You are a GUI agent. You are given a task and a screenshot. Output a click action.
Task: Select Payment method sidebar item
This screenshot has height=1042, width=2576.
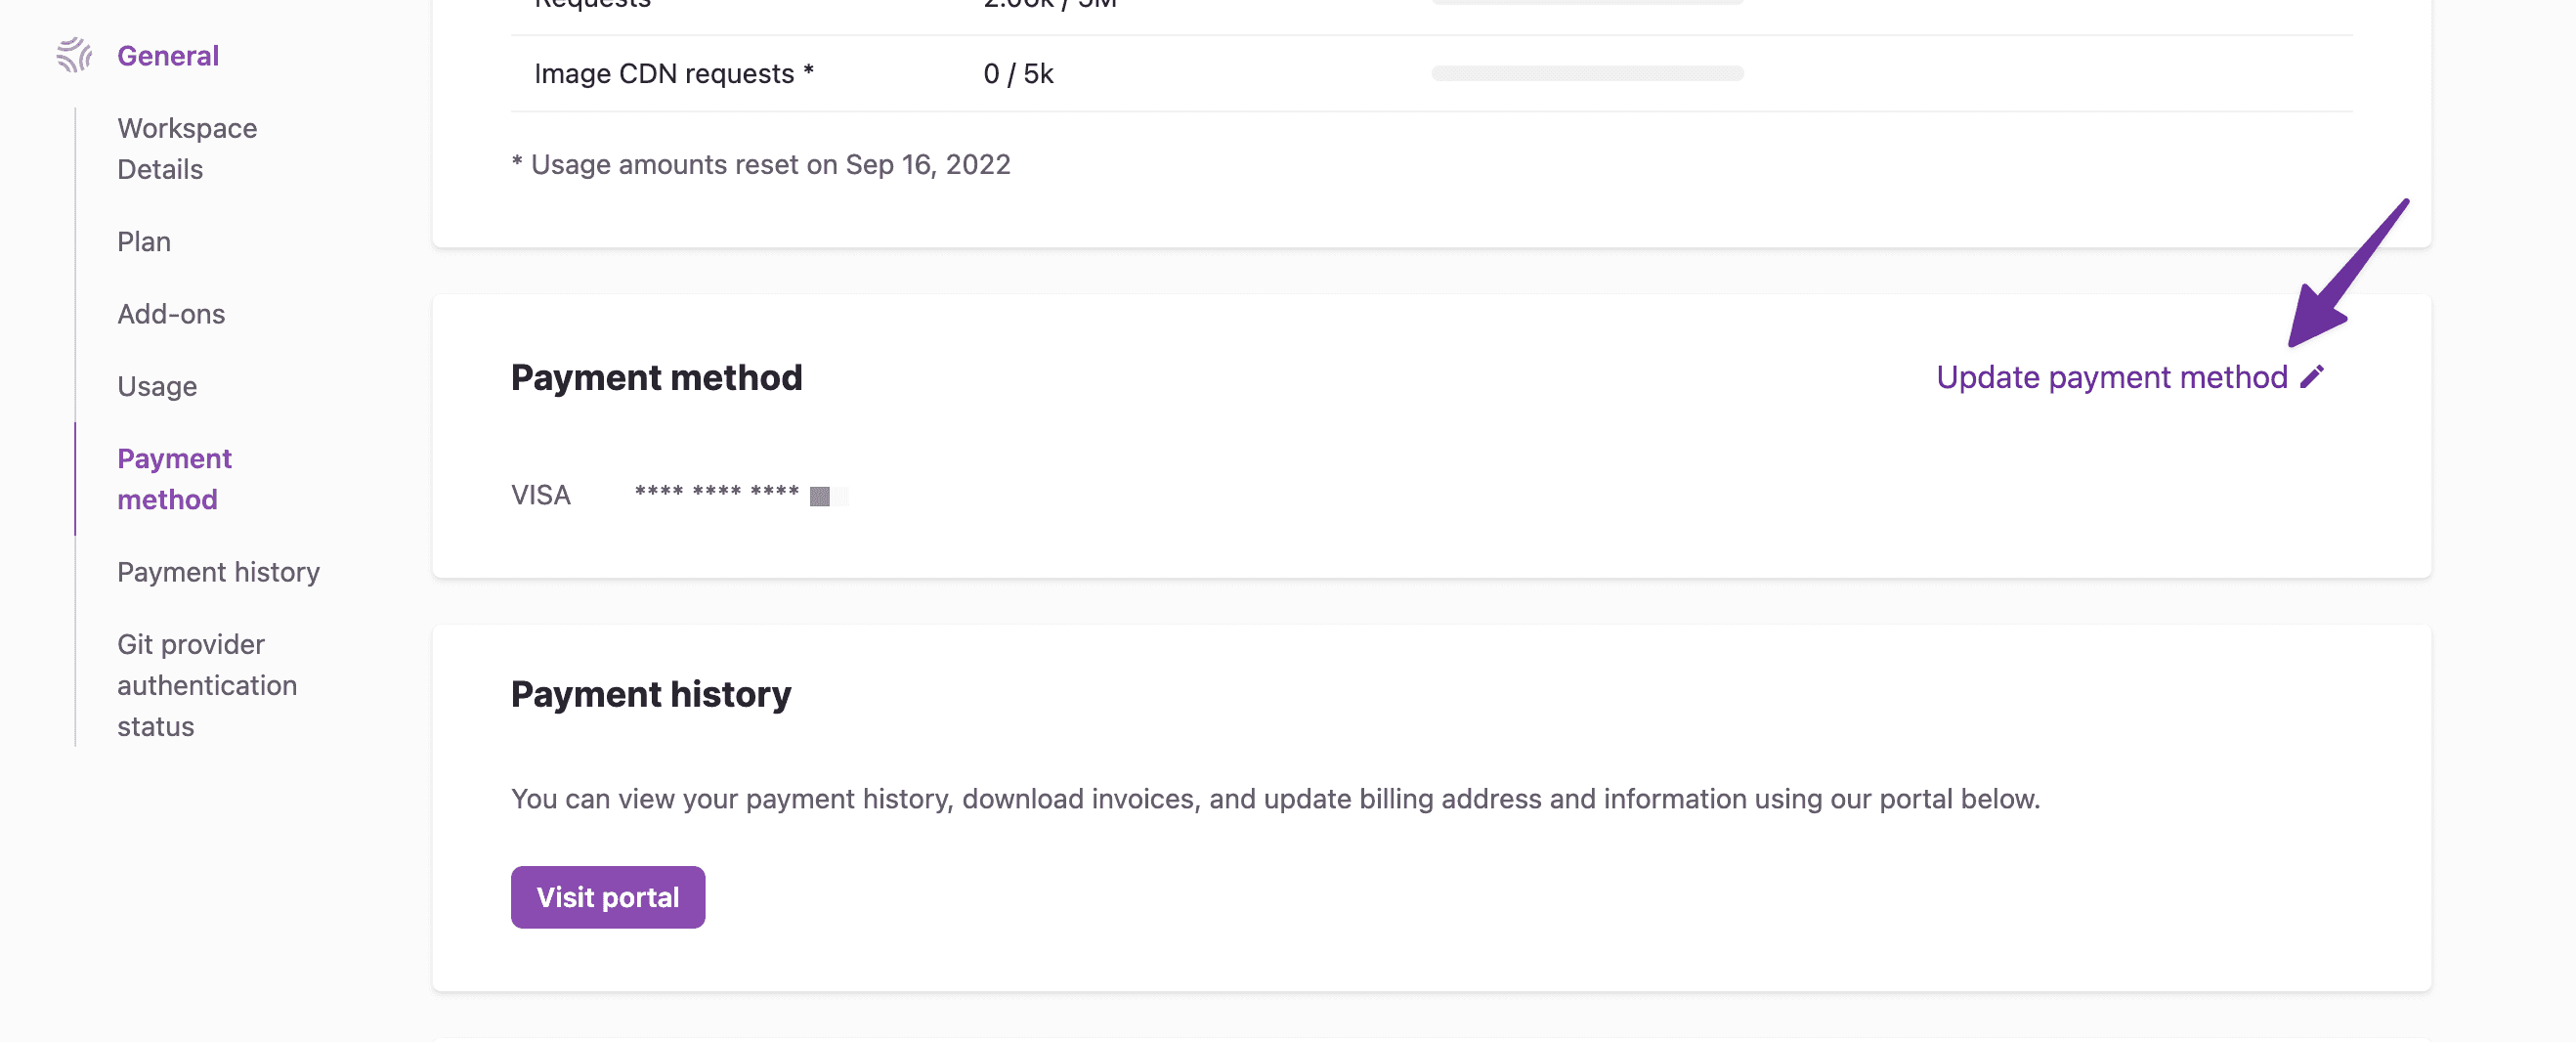(x=174, y=478)
